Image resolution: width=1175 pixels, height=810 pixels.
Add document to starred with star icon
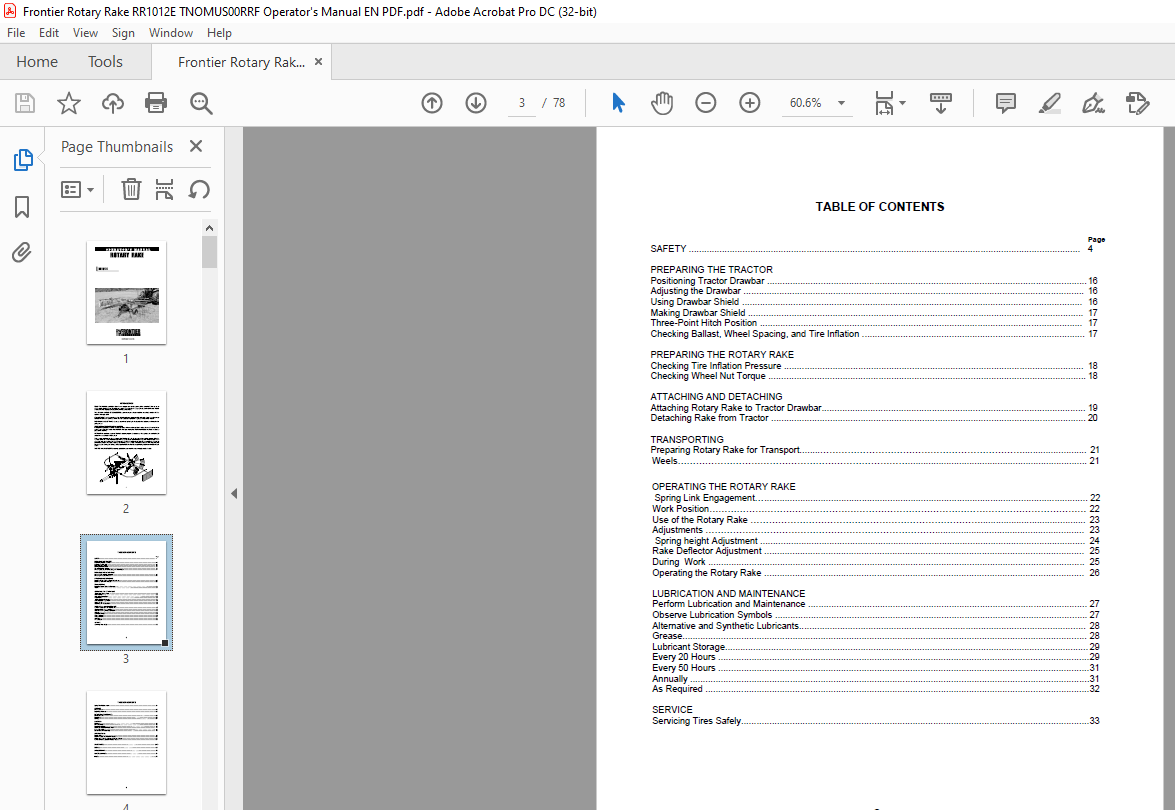(69, 103)
